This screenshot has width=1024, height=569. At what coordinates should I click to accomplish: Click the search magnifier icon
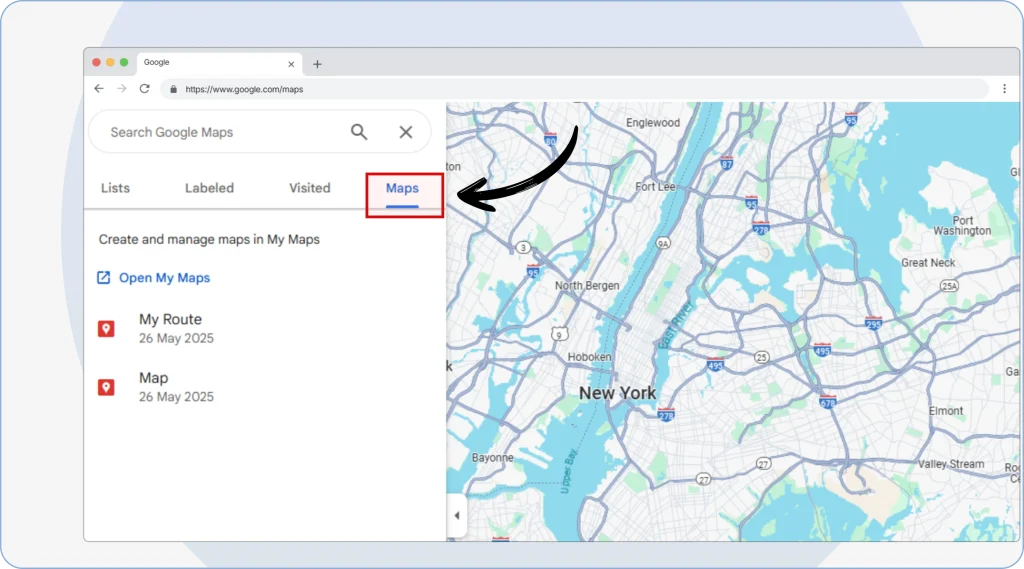(x=359, y=132)
